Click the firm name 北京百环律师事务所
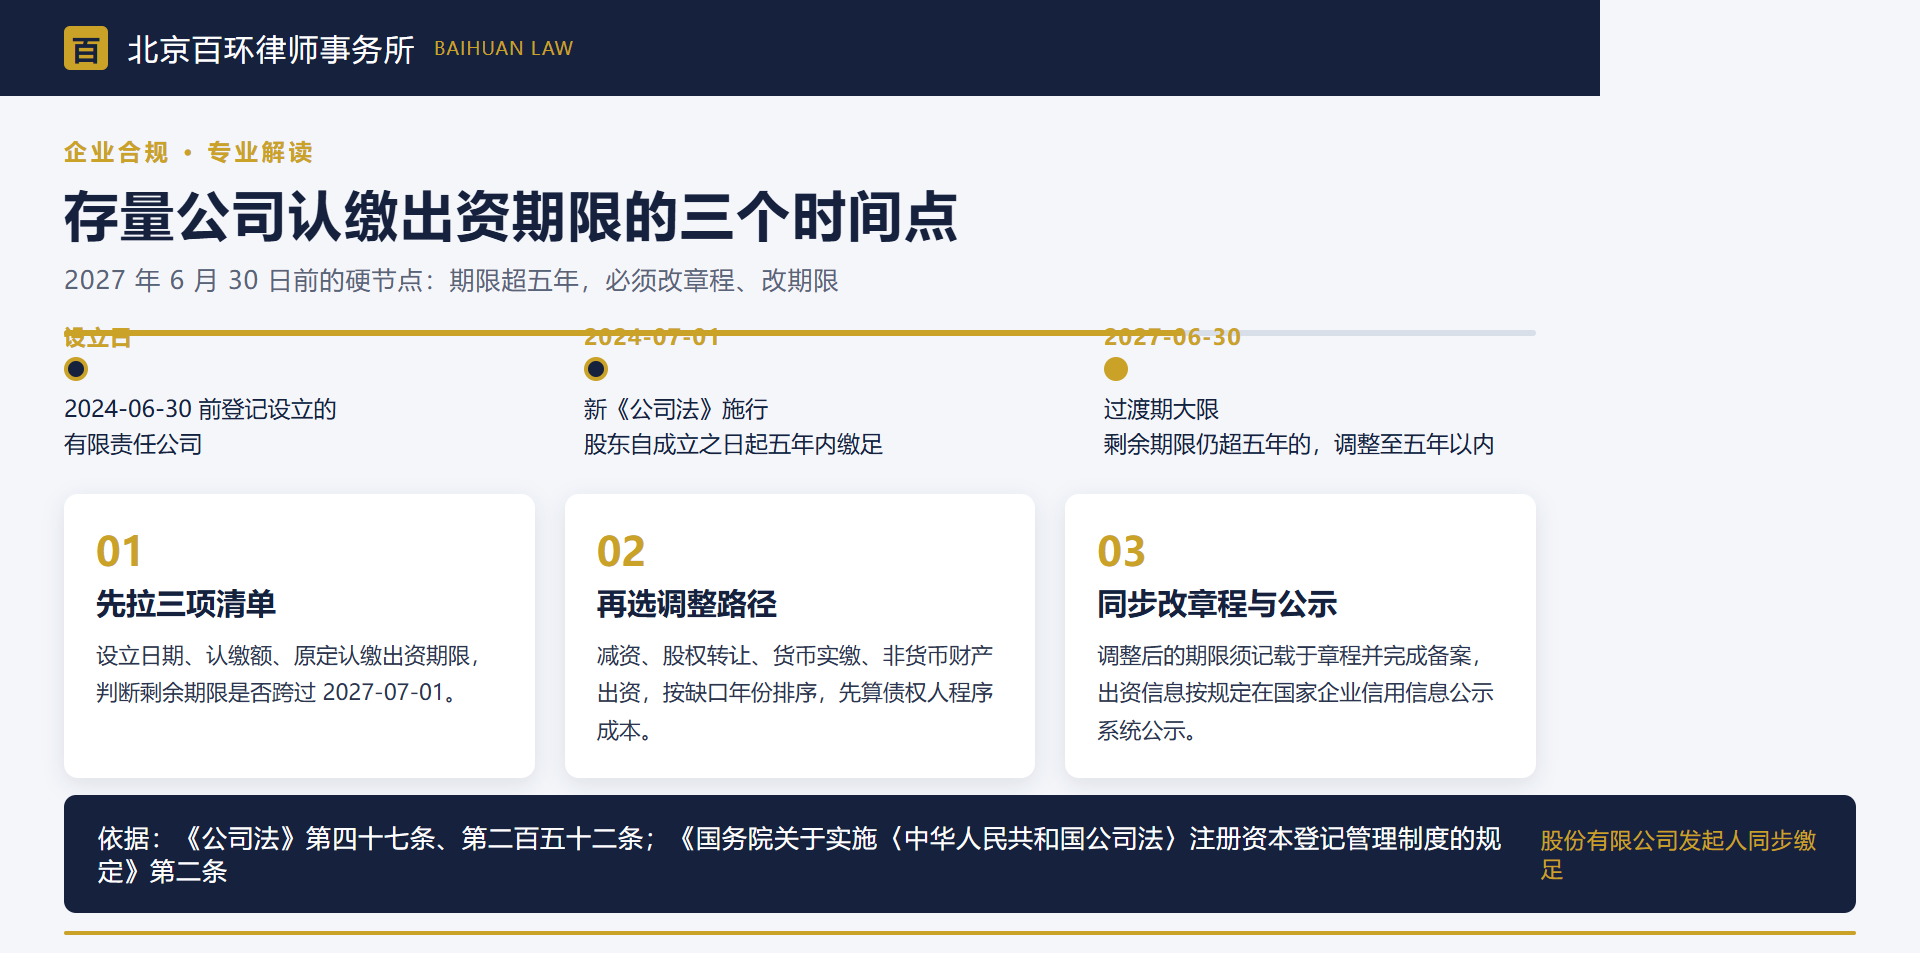Image resolution: width=1920 pixels, height=953 pixels. 271,49
